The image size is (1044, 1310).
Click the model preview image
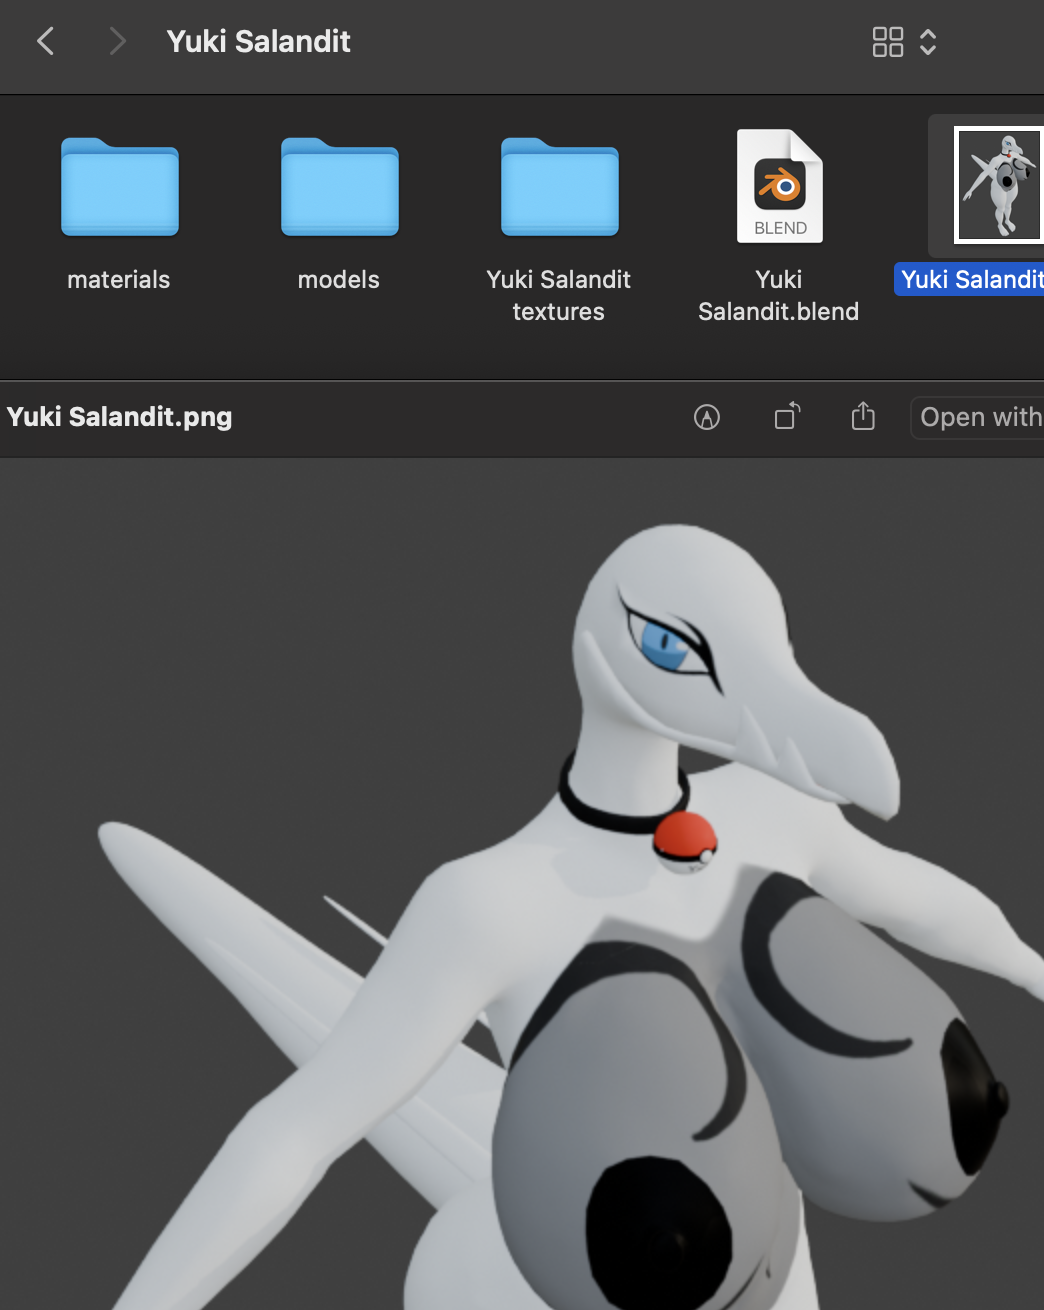tap(522, 884)
